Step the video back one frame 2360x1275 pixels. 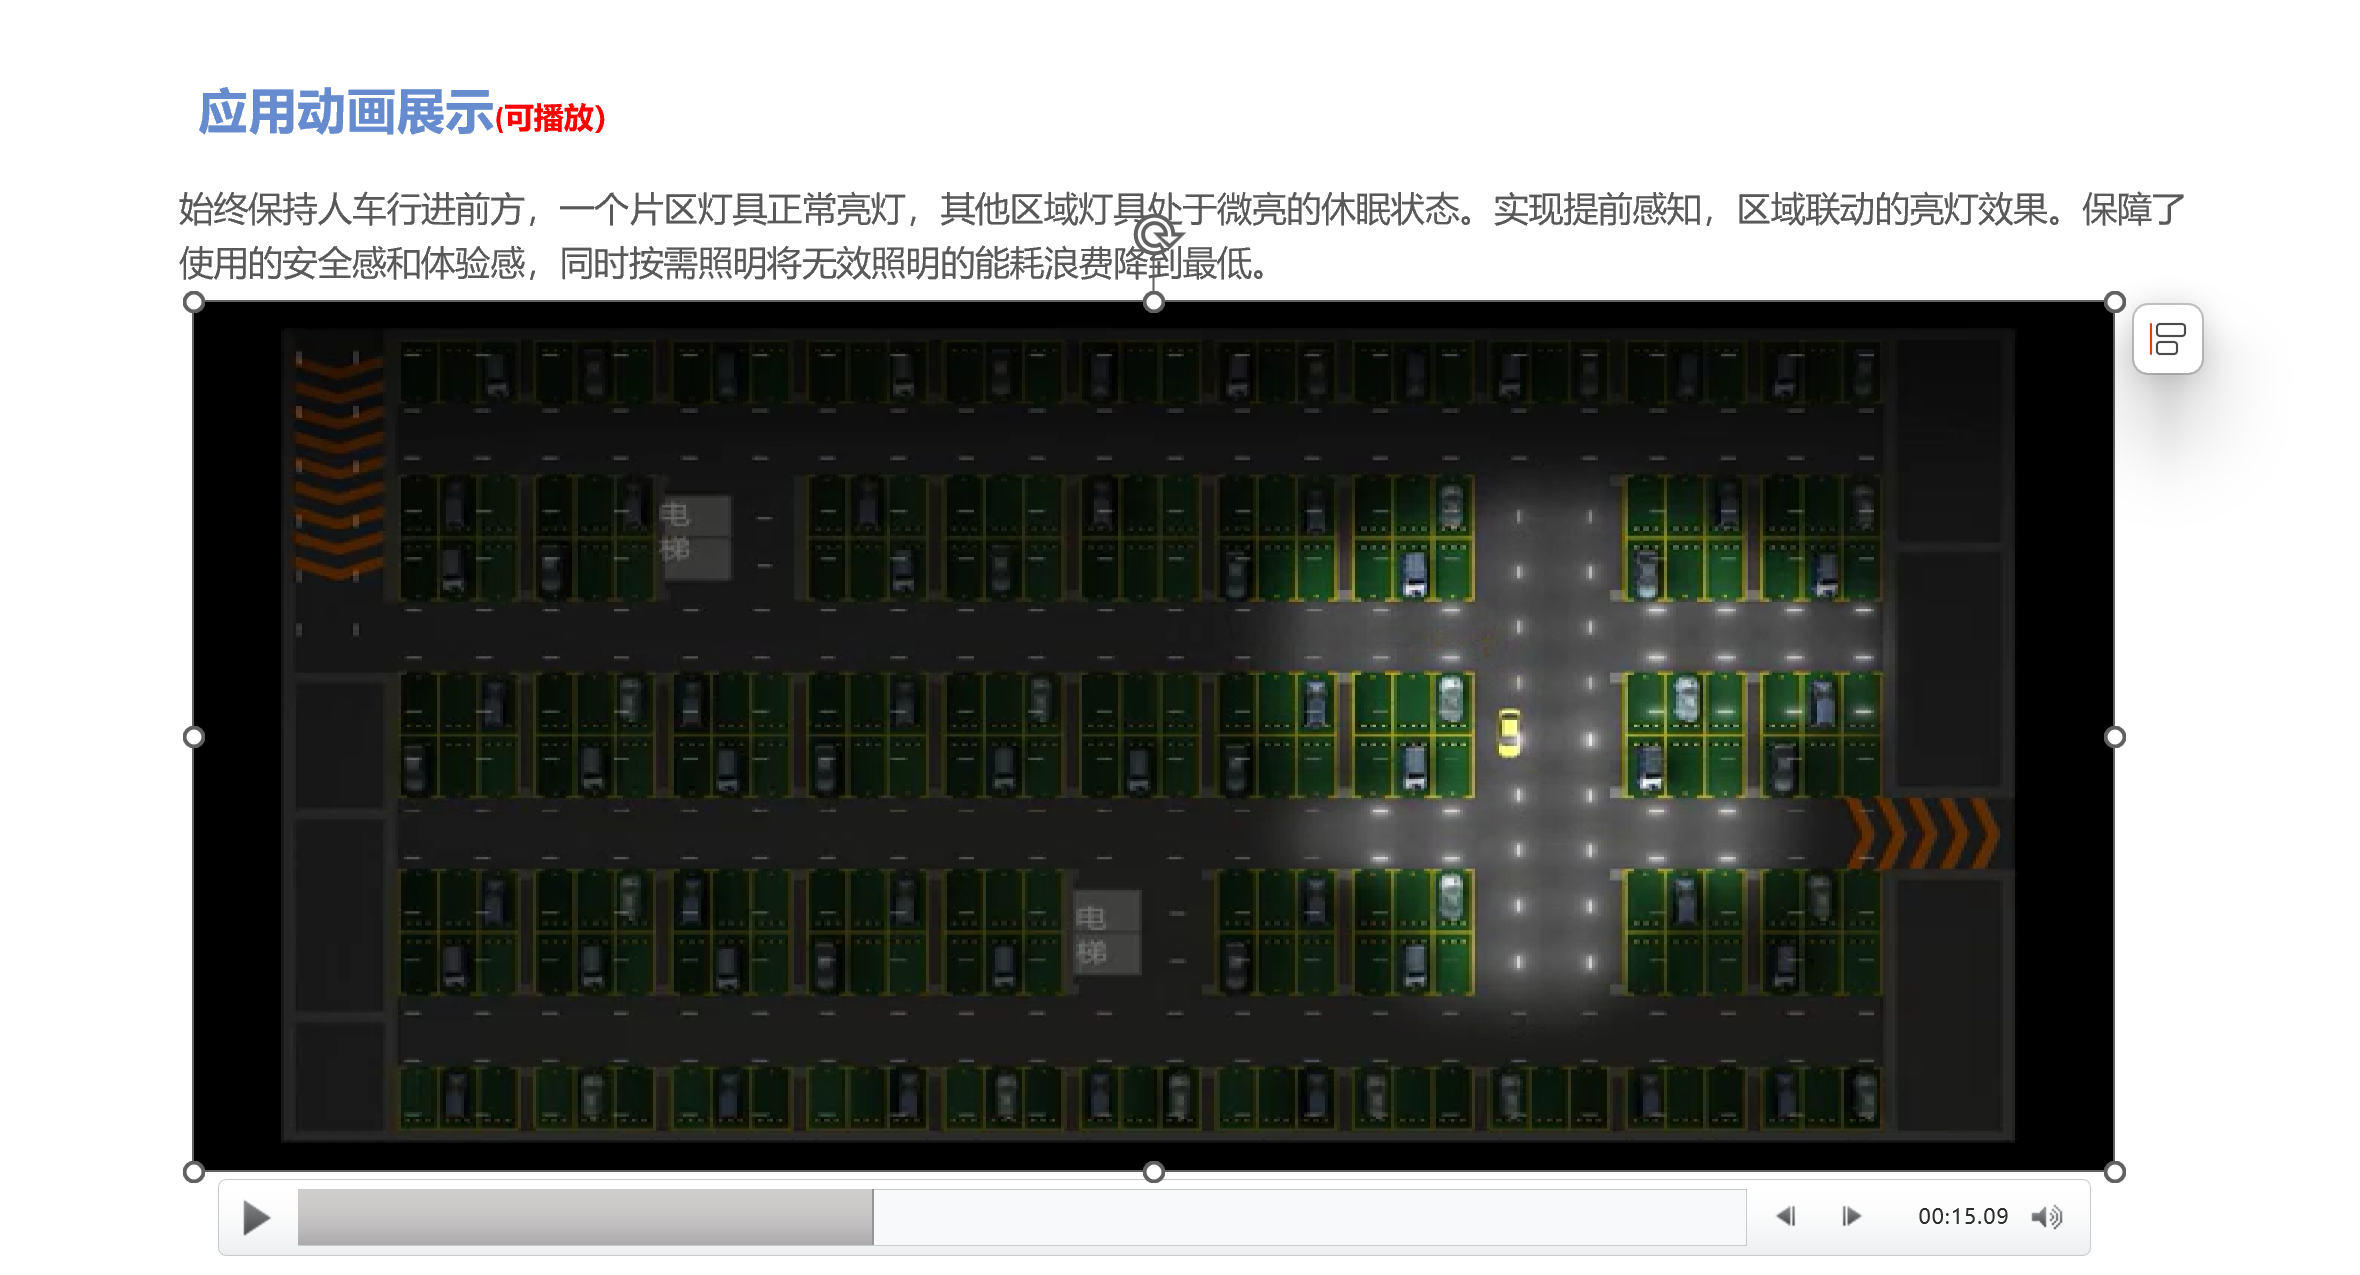point(1786,1216)
